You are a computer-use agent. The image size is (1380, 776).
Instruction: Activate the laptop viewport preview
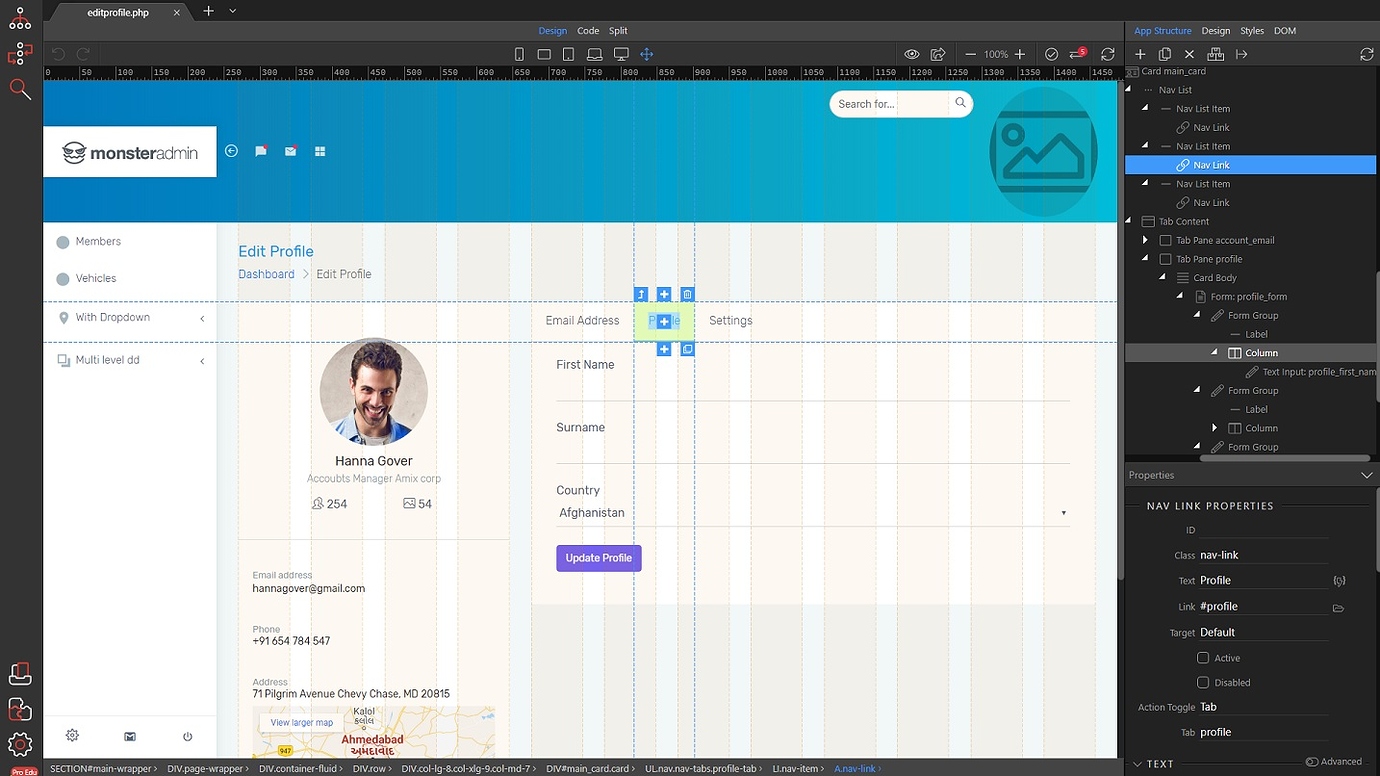[595, 54]
